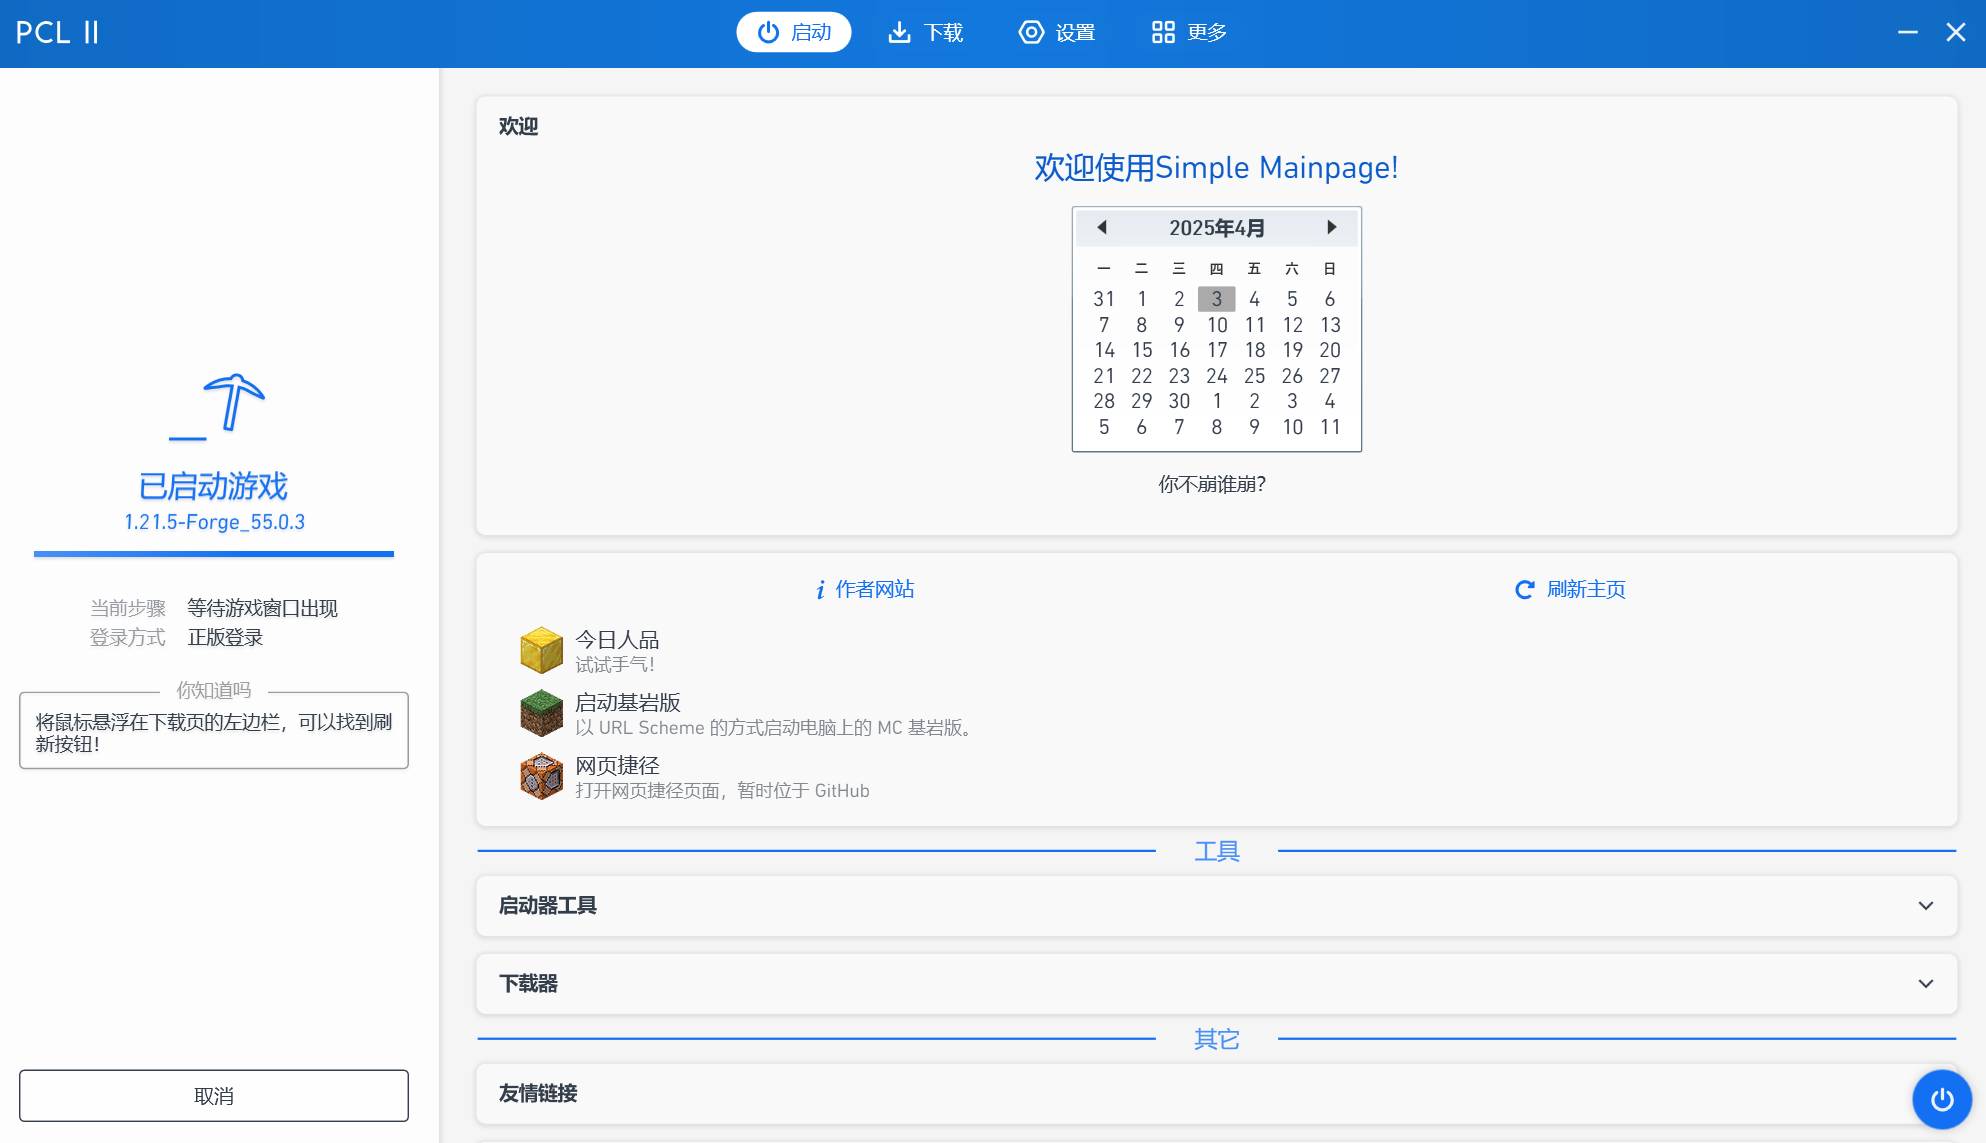Select calendar date 31 of previous month
This screenshot has width=1986, height=1143.
[x=1104, y=299]
